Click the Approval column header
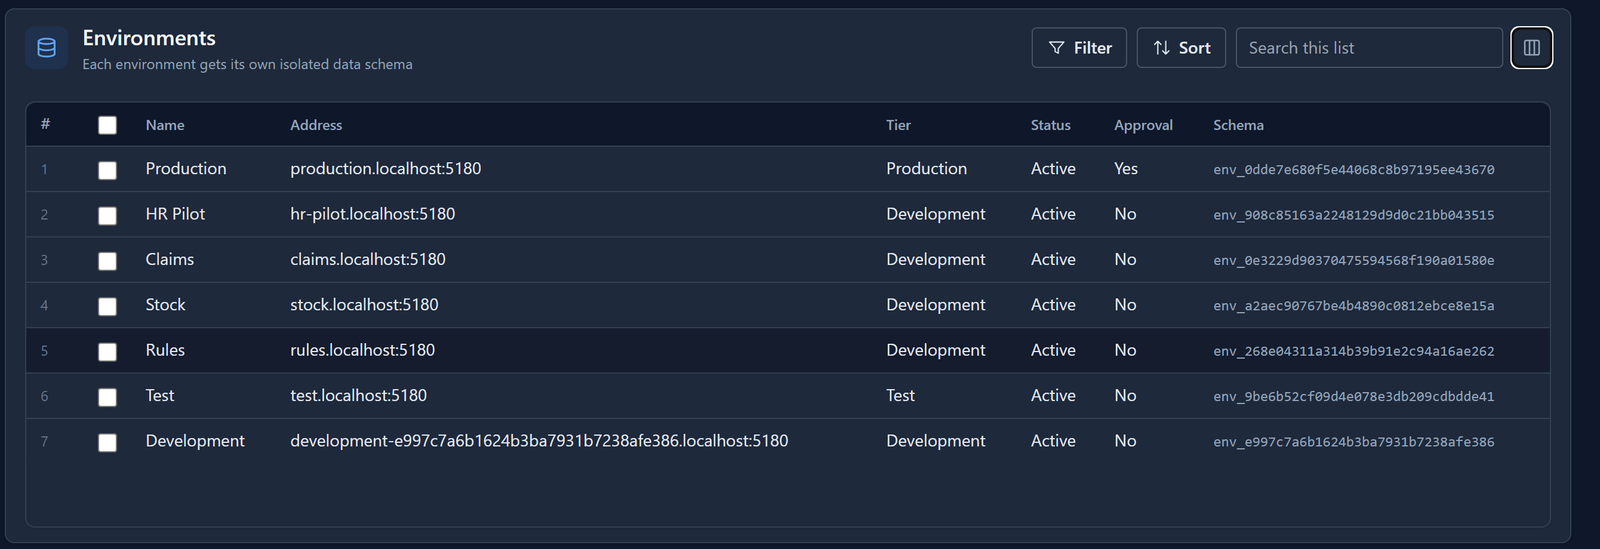Image resolution: width=1600 pixels, height=549 pixels. (x=1143, y=125)
